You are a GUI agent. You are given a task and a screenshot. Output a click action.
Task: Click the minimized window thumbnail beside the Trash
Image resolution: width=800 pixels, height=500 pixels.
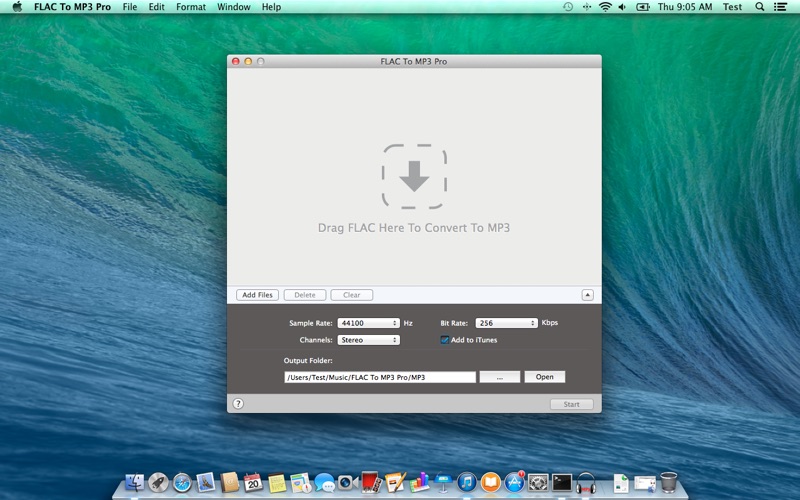tap(645, 483)
